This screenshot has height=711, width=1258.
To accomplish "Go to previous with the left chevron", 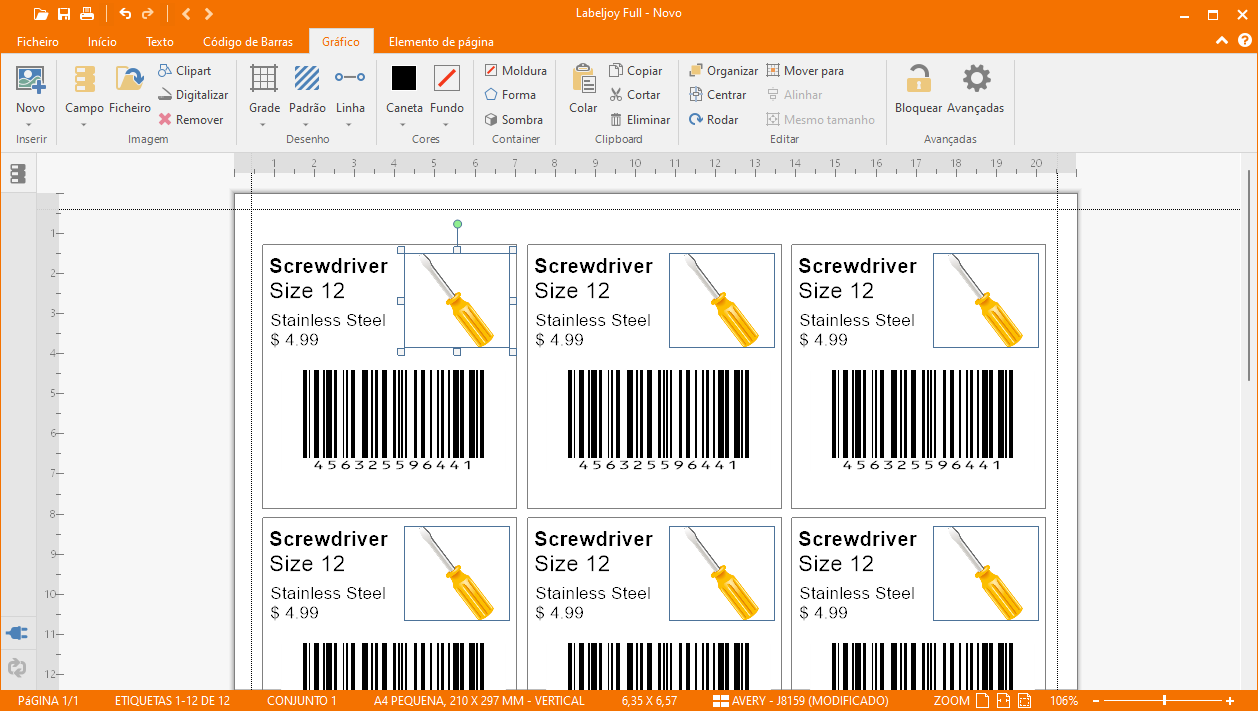I will 186,14.
